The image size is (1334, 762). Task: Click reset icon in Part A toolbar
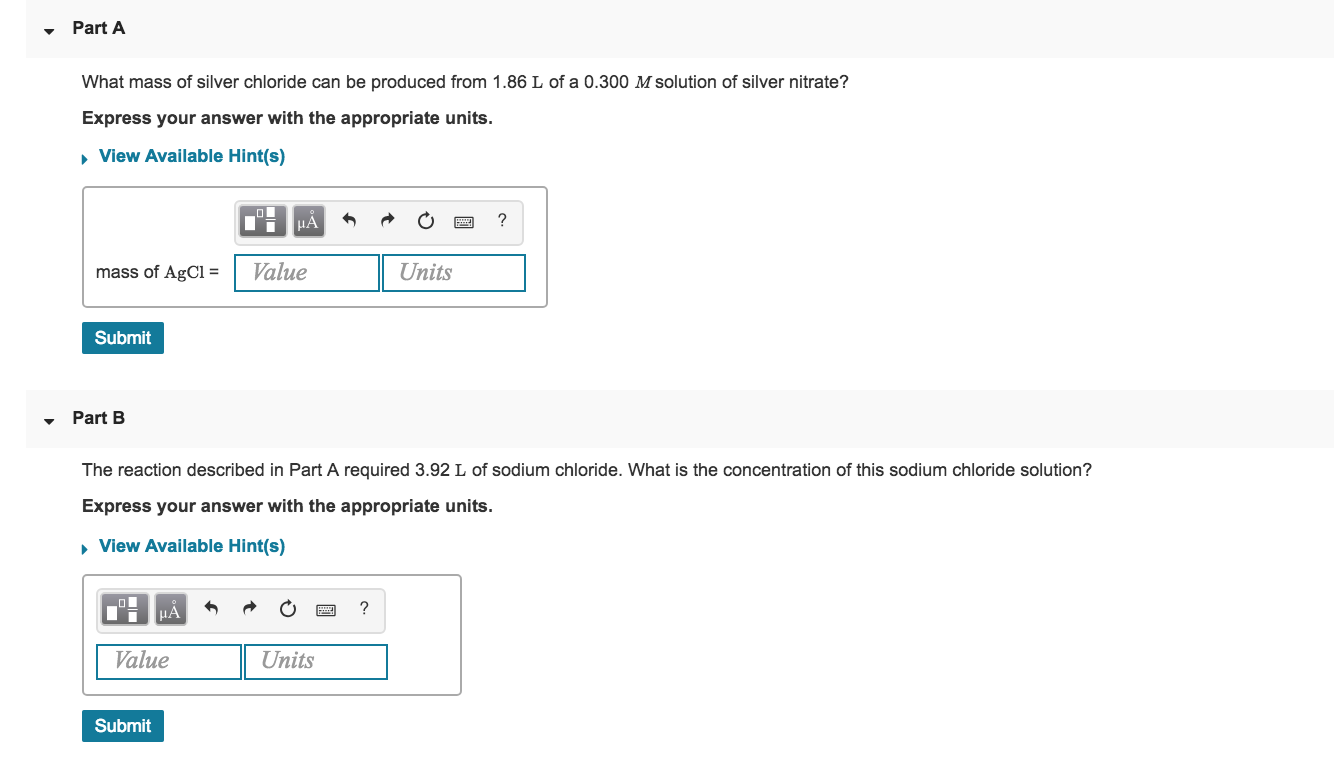(x=426, y=221)
